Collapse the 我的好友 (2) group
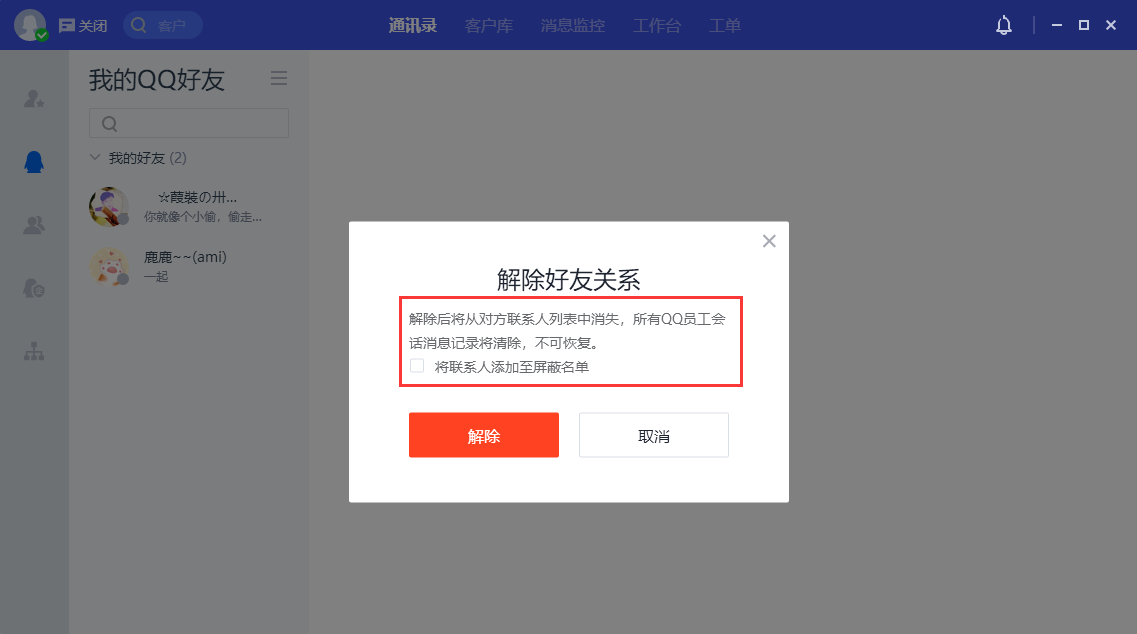The width and height of the screenshot is (1137, 634). point(95,157)
